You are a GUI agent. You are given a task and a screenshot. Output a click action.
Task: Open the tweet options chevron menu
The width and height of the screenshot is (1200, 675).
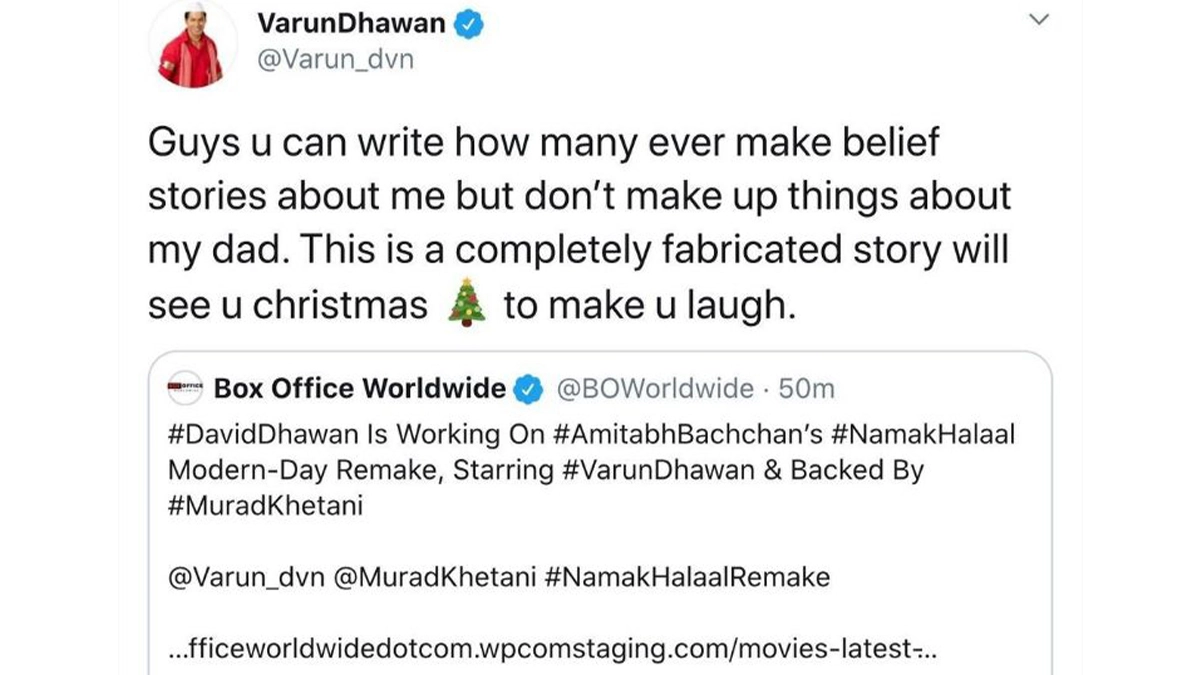point(1041,19)
